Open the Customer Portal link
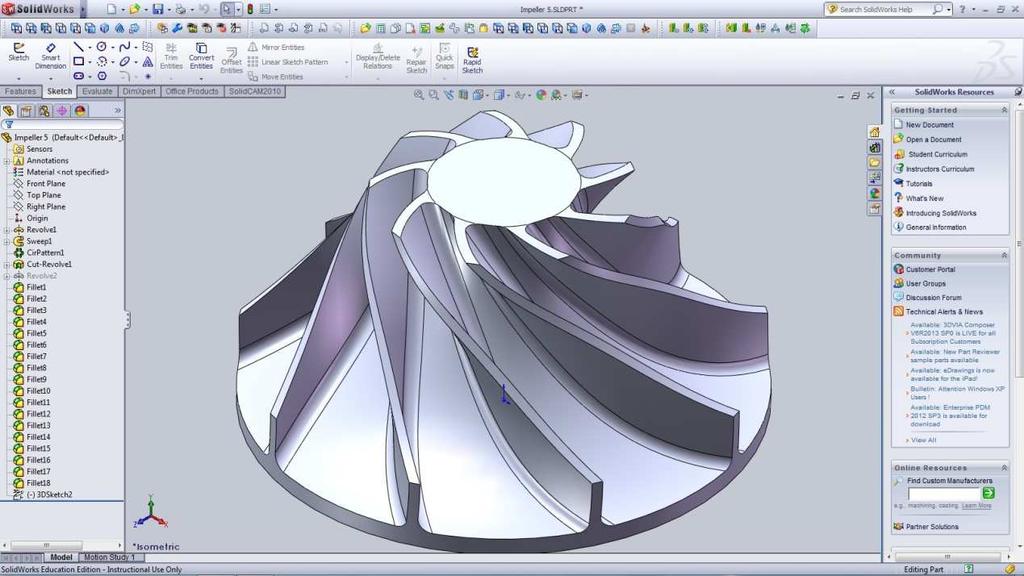 click(x=930, y=269)
